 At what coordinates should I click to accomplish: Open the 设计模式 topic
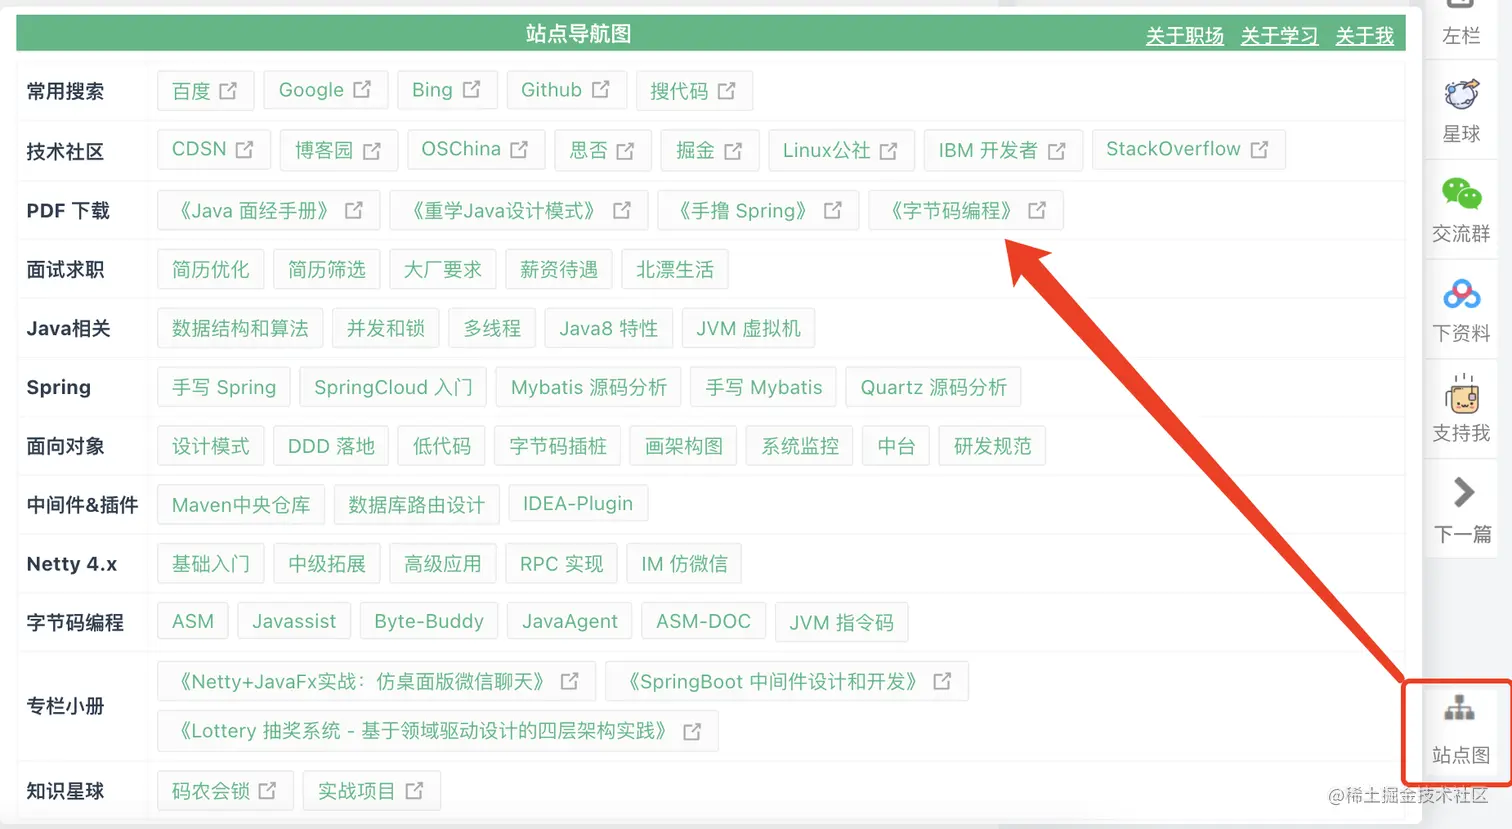[210, 446]
